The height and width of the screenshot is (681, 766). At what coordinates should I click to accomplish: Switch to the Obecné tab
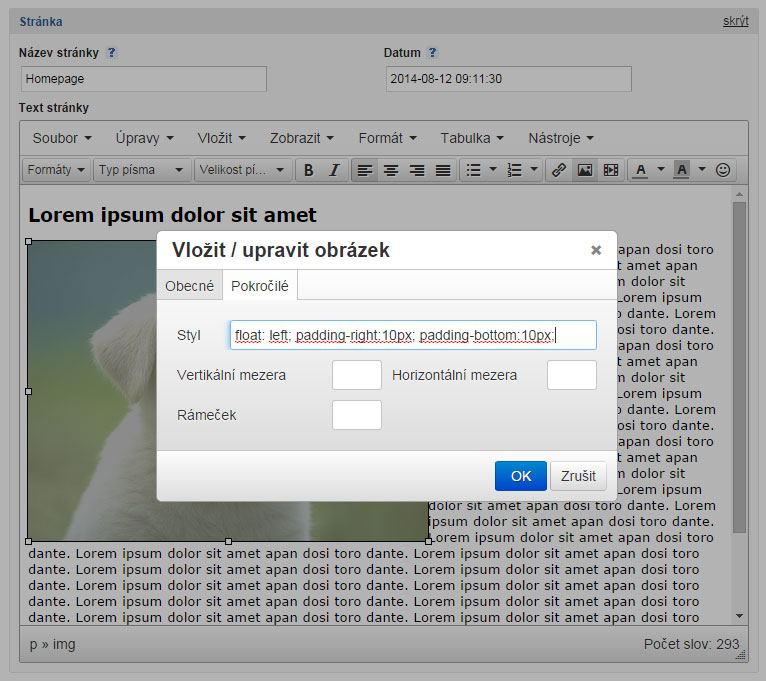(189, 286)
